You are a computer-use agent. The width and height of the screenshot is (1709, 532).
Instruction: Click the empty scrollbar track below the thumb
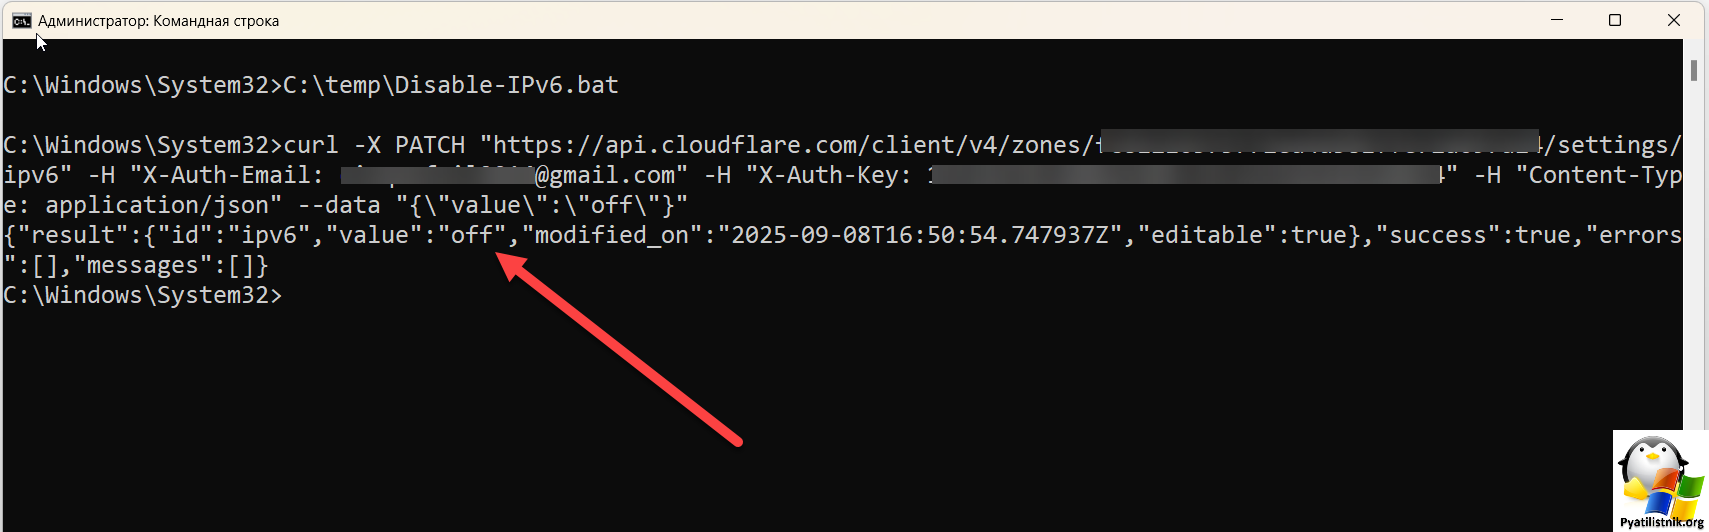1694,250
